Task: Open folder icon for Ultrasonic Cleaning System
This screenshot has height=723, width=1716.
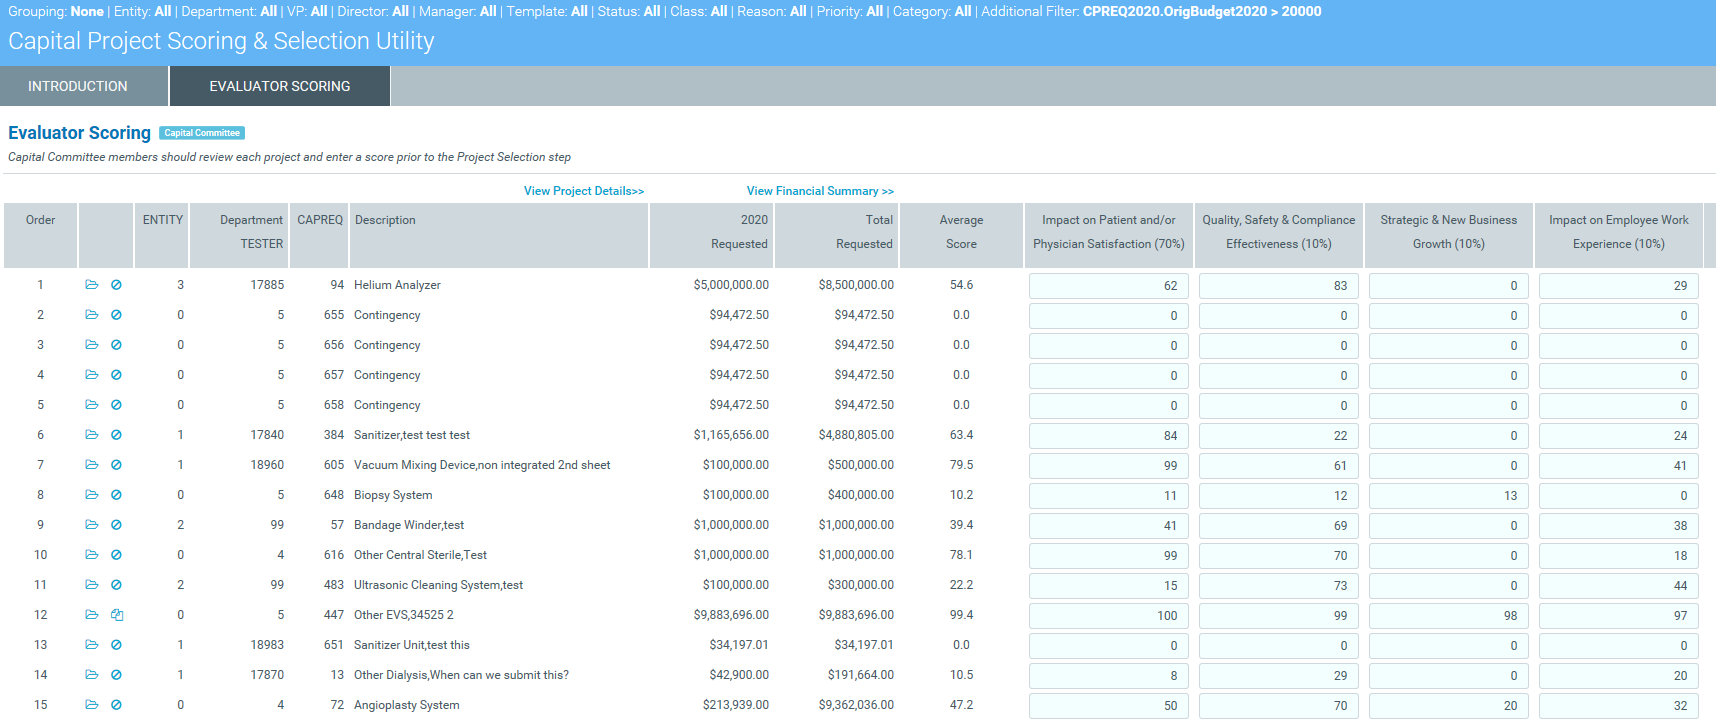Action: [91, 585]
